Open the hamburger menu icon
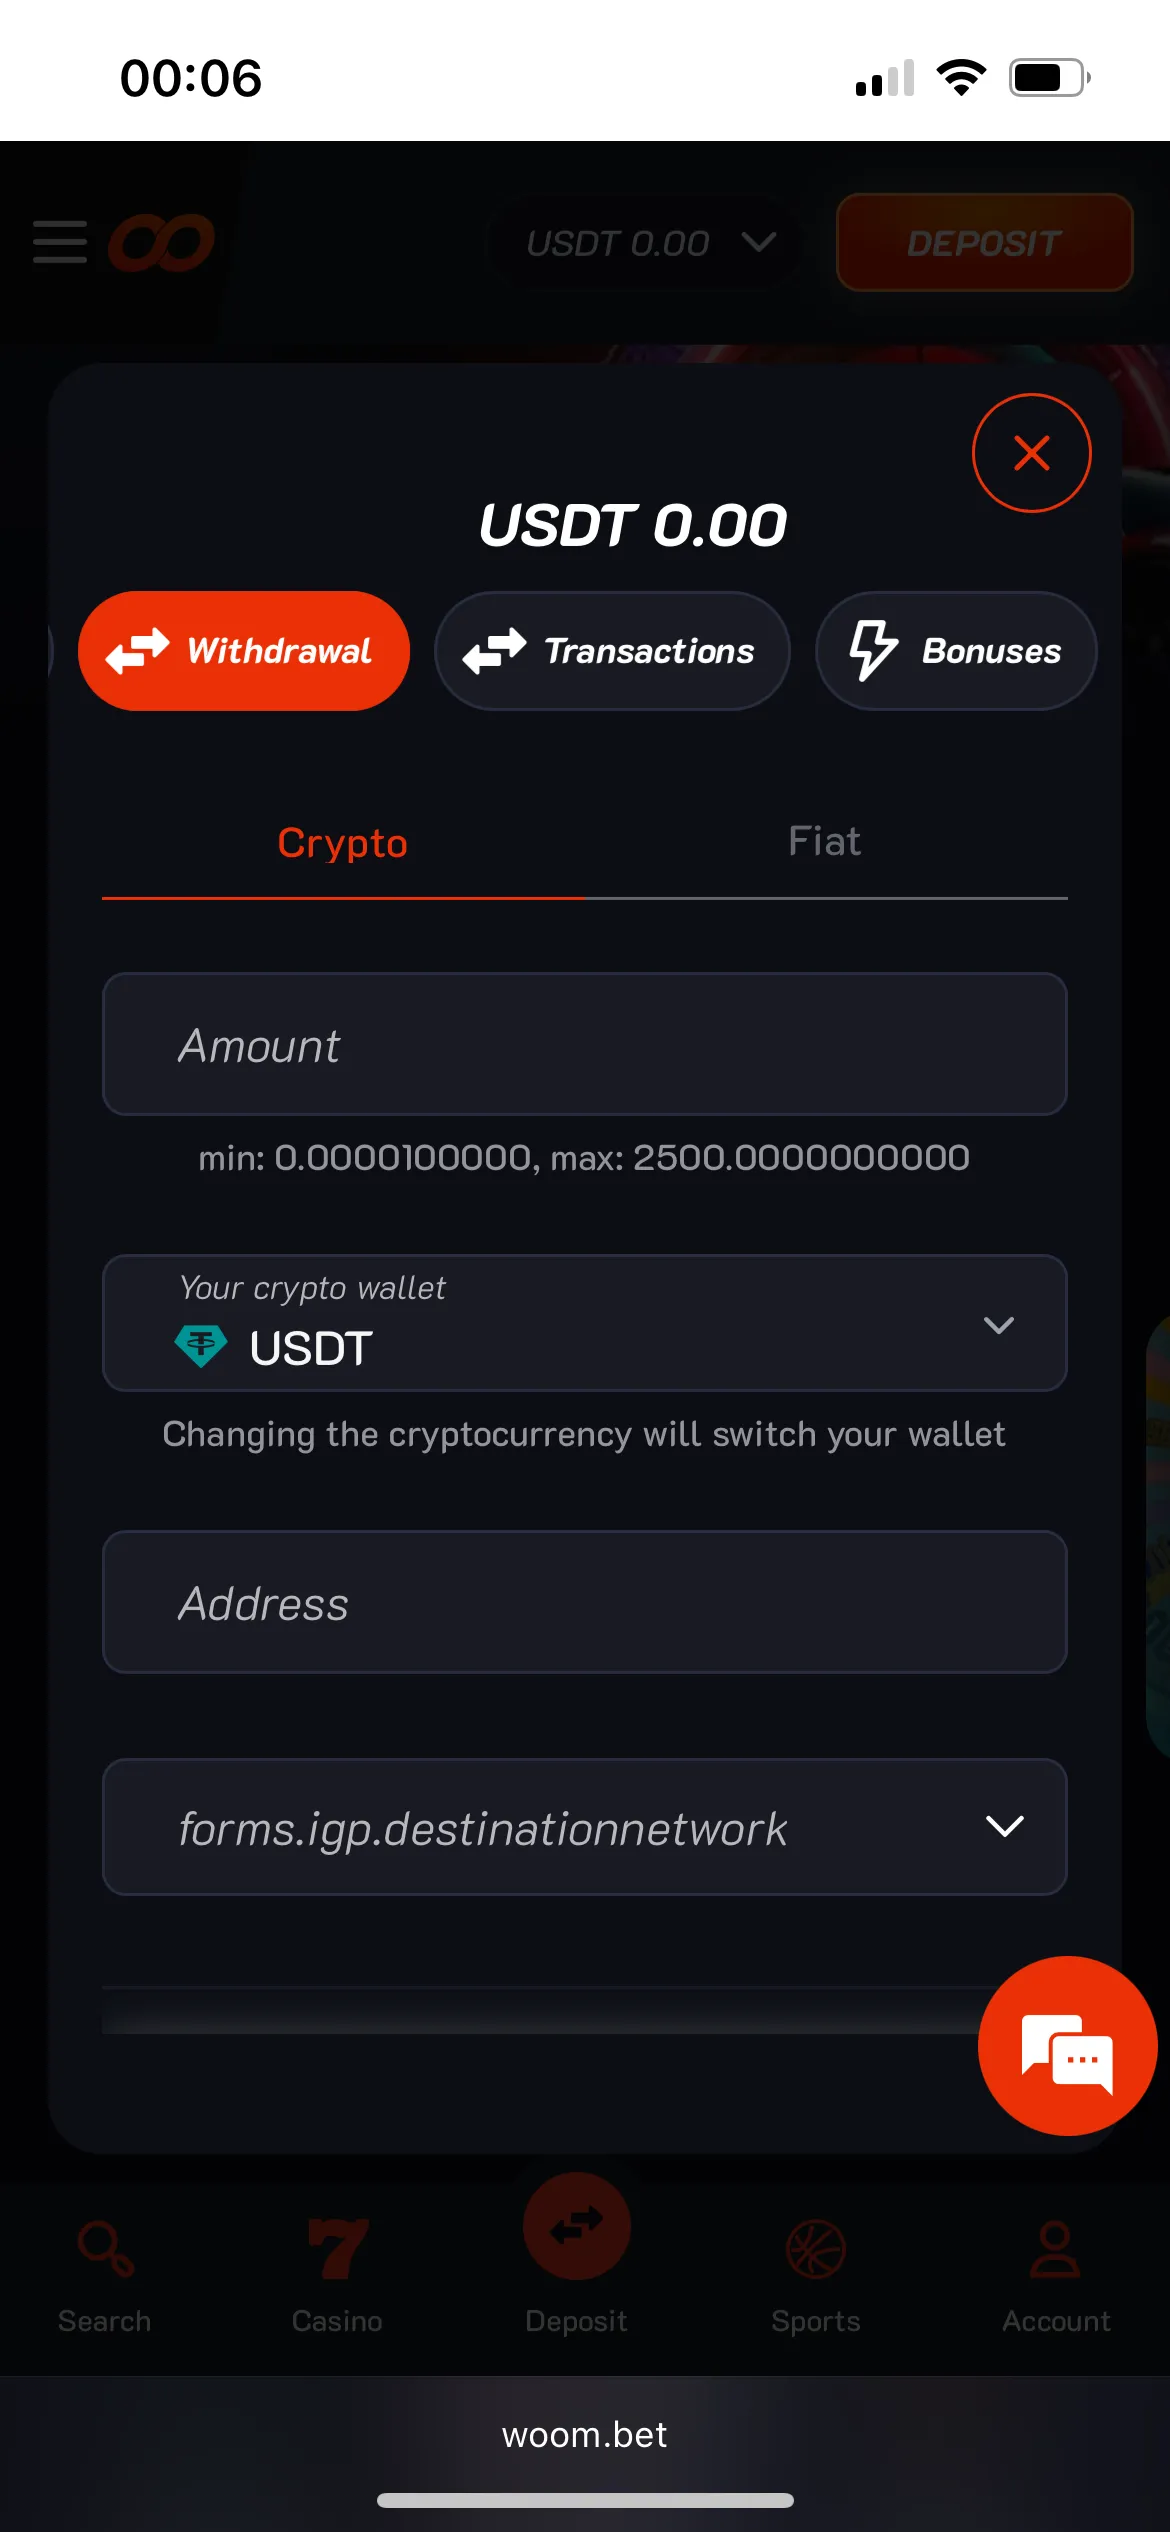The image size is (1170, 2532). tap(60, 242)
